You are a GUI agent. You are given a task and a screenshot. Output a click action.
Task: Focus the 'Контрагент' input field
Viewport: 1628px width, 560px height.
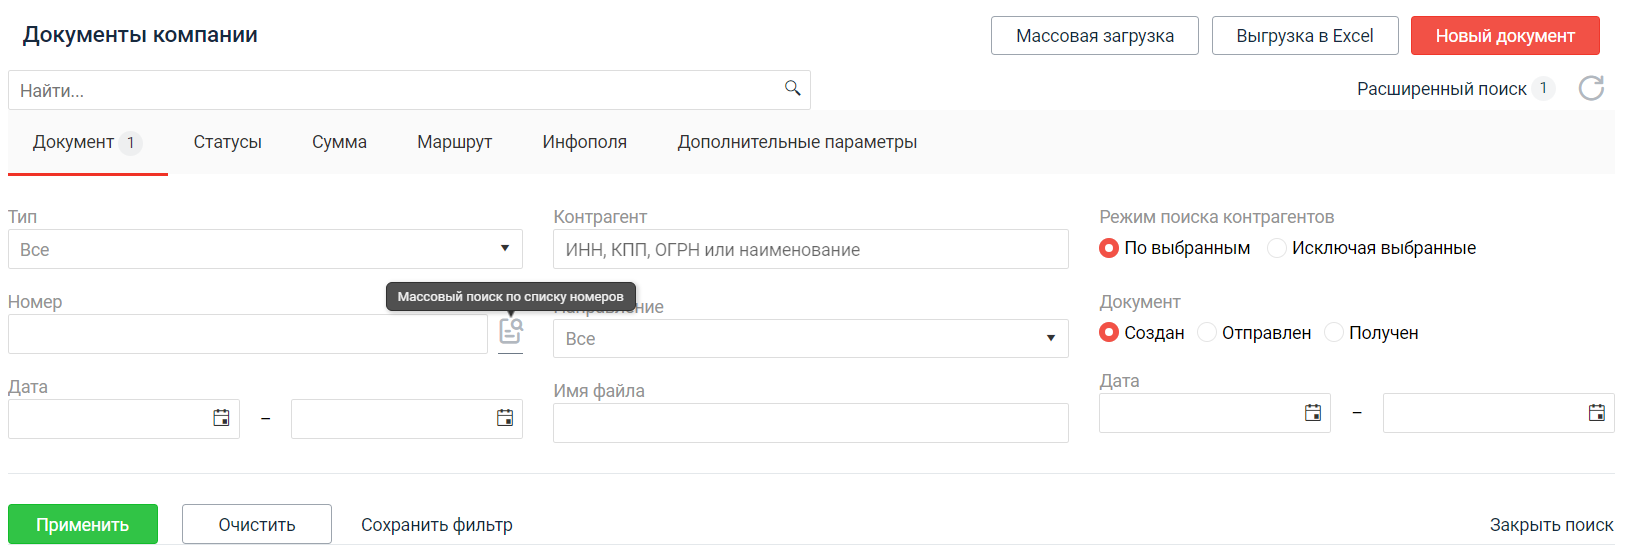point(811,249)
